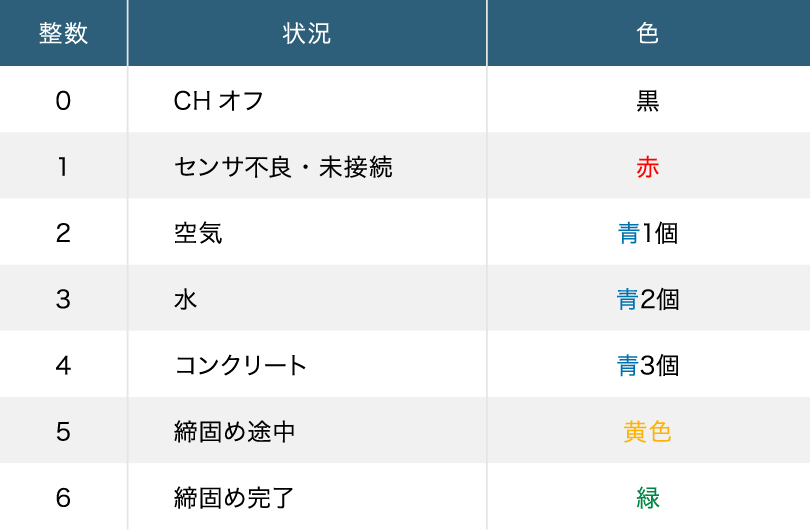This screenshot has width=810, height=530.
Task: Click the green 緑 color label
Action: 648,498
